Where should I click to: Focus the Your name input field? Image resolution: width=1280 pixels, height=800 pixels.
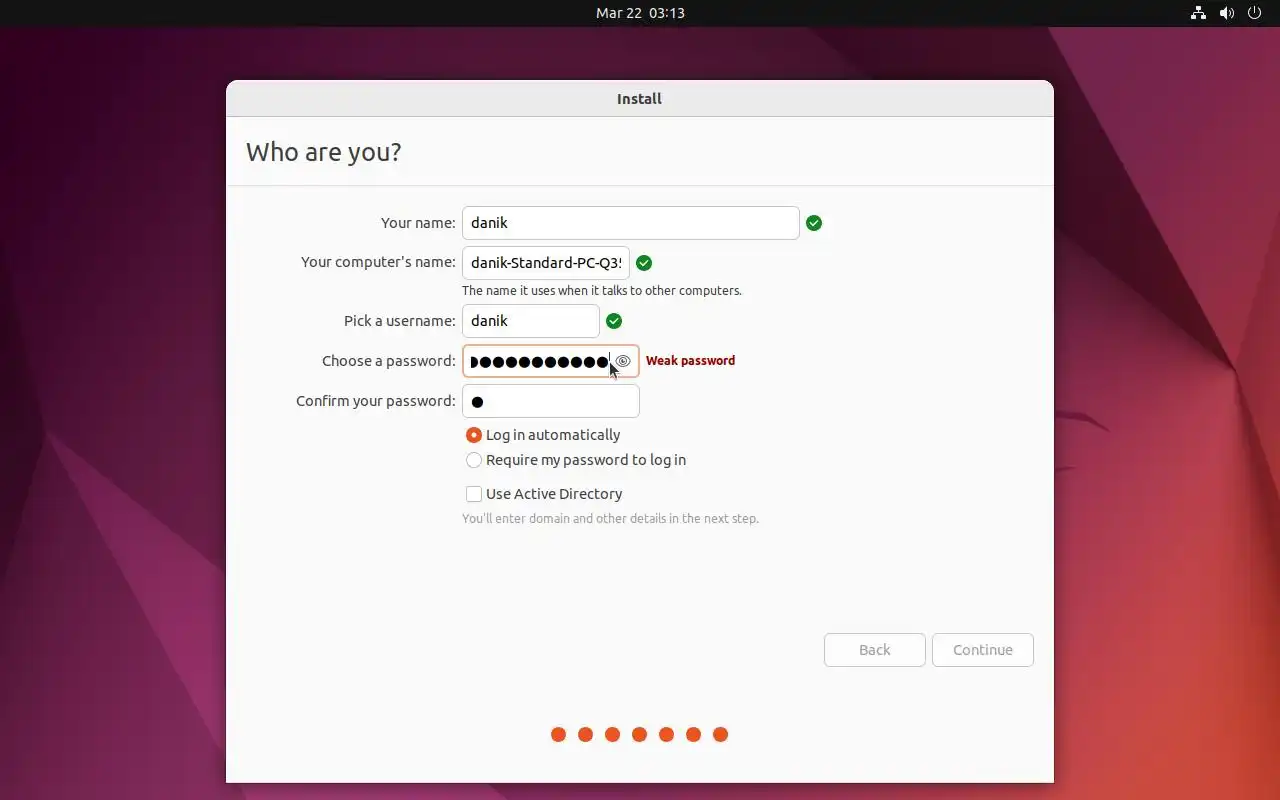click(631, 223)
